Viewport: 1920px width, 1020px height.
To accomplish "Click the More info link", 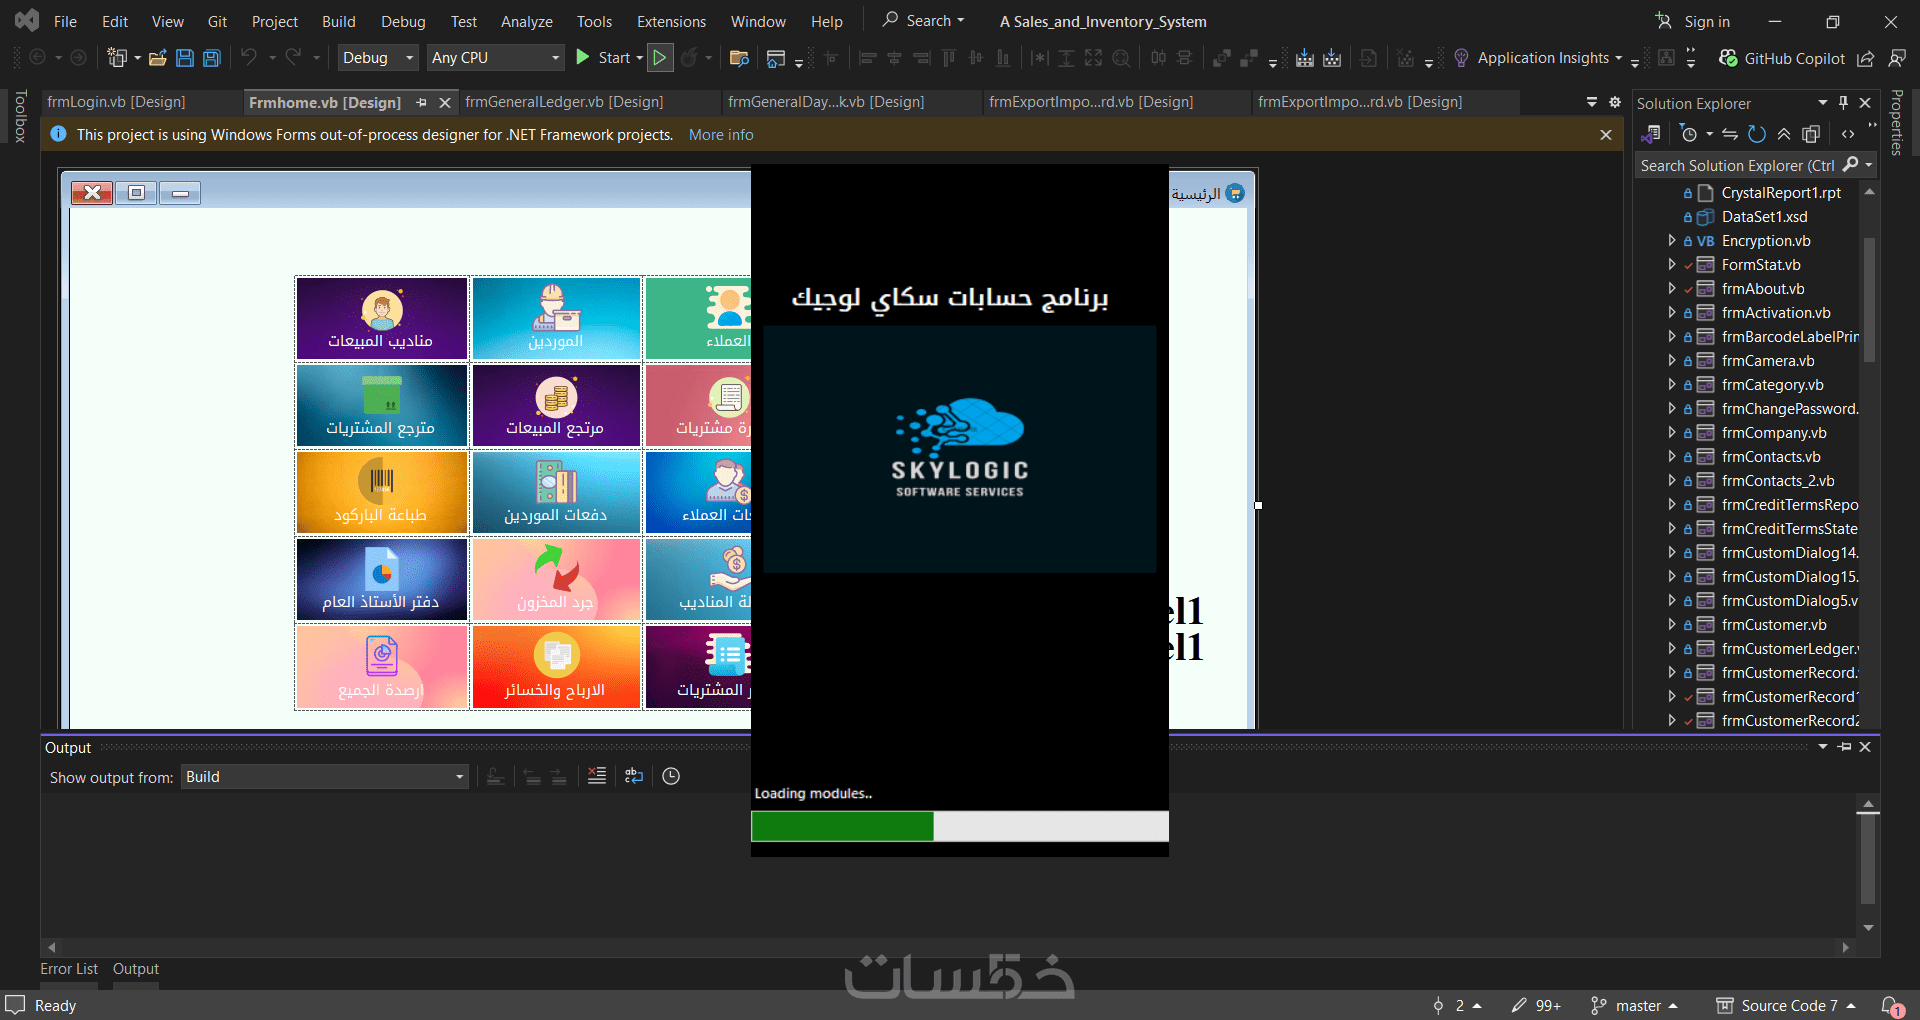I will click(x=721, y=135).
